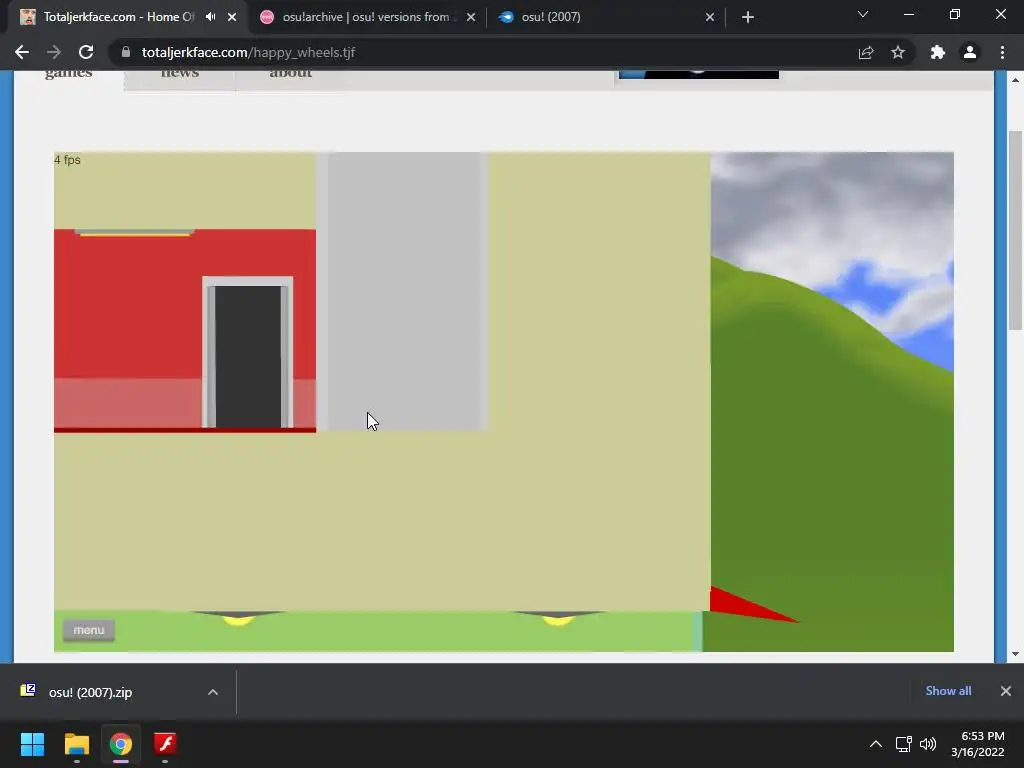Click the browser back arrow
Image resolution: width=1024 pixels, height=768 pixels.
pyautogui.click(x=22, y=52)
